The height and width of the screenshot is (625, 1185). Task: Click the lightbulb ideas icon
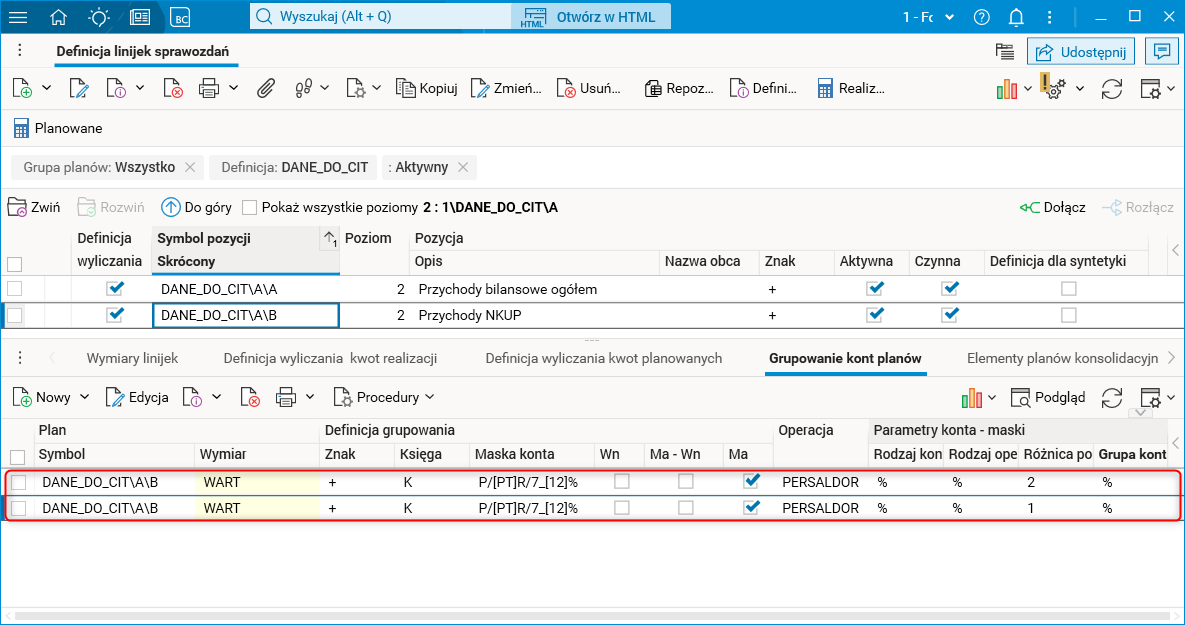click(x=99, y=17)
